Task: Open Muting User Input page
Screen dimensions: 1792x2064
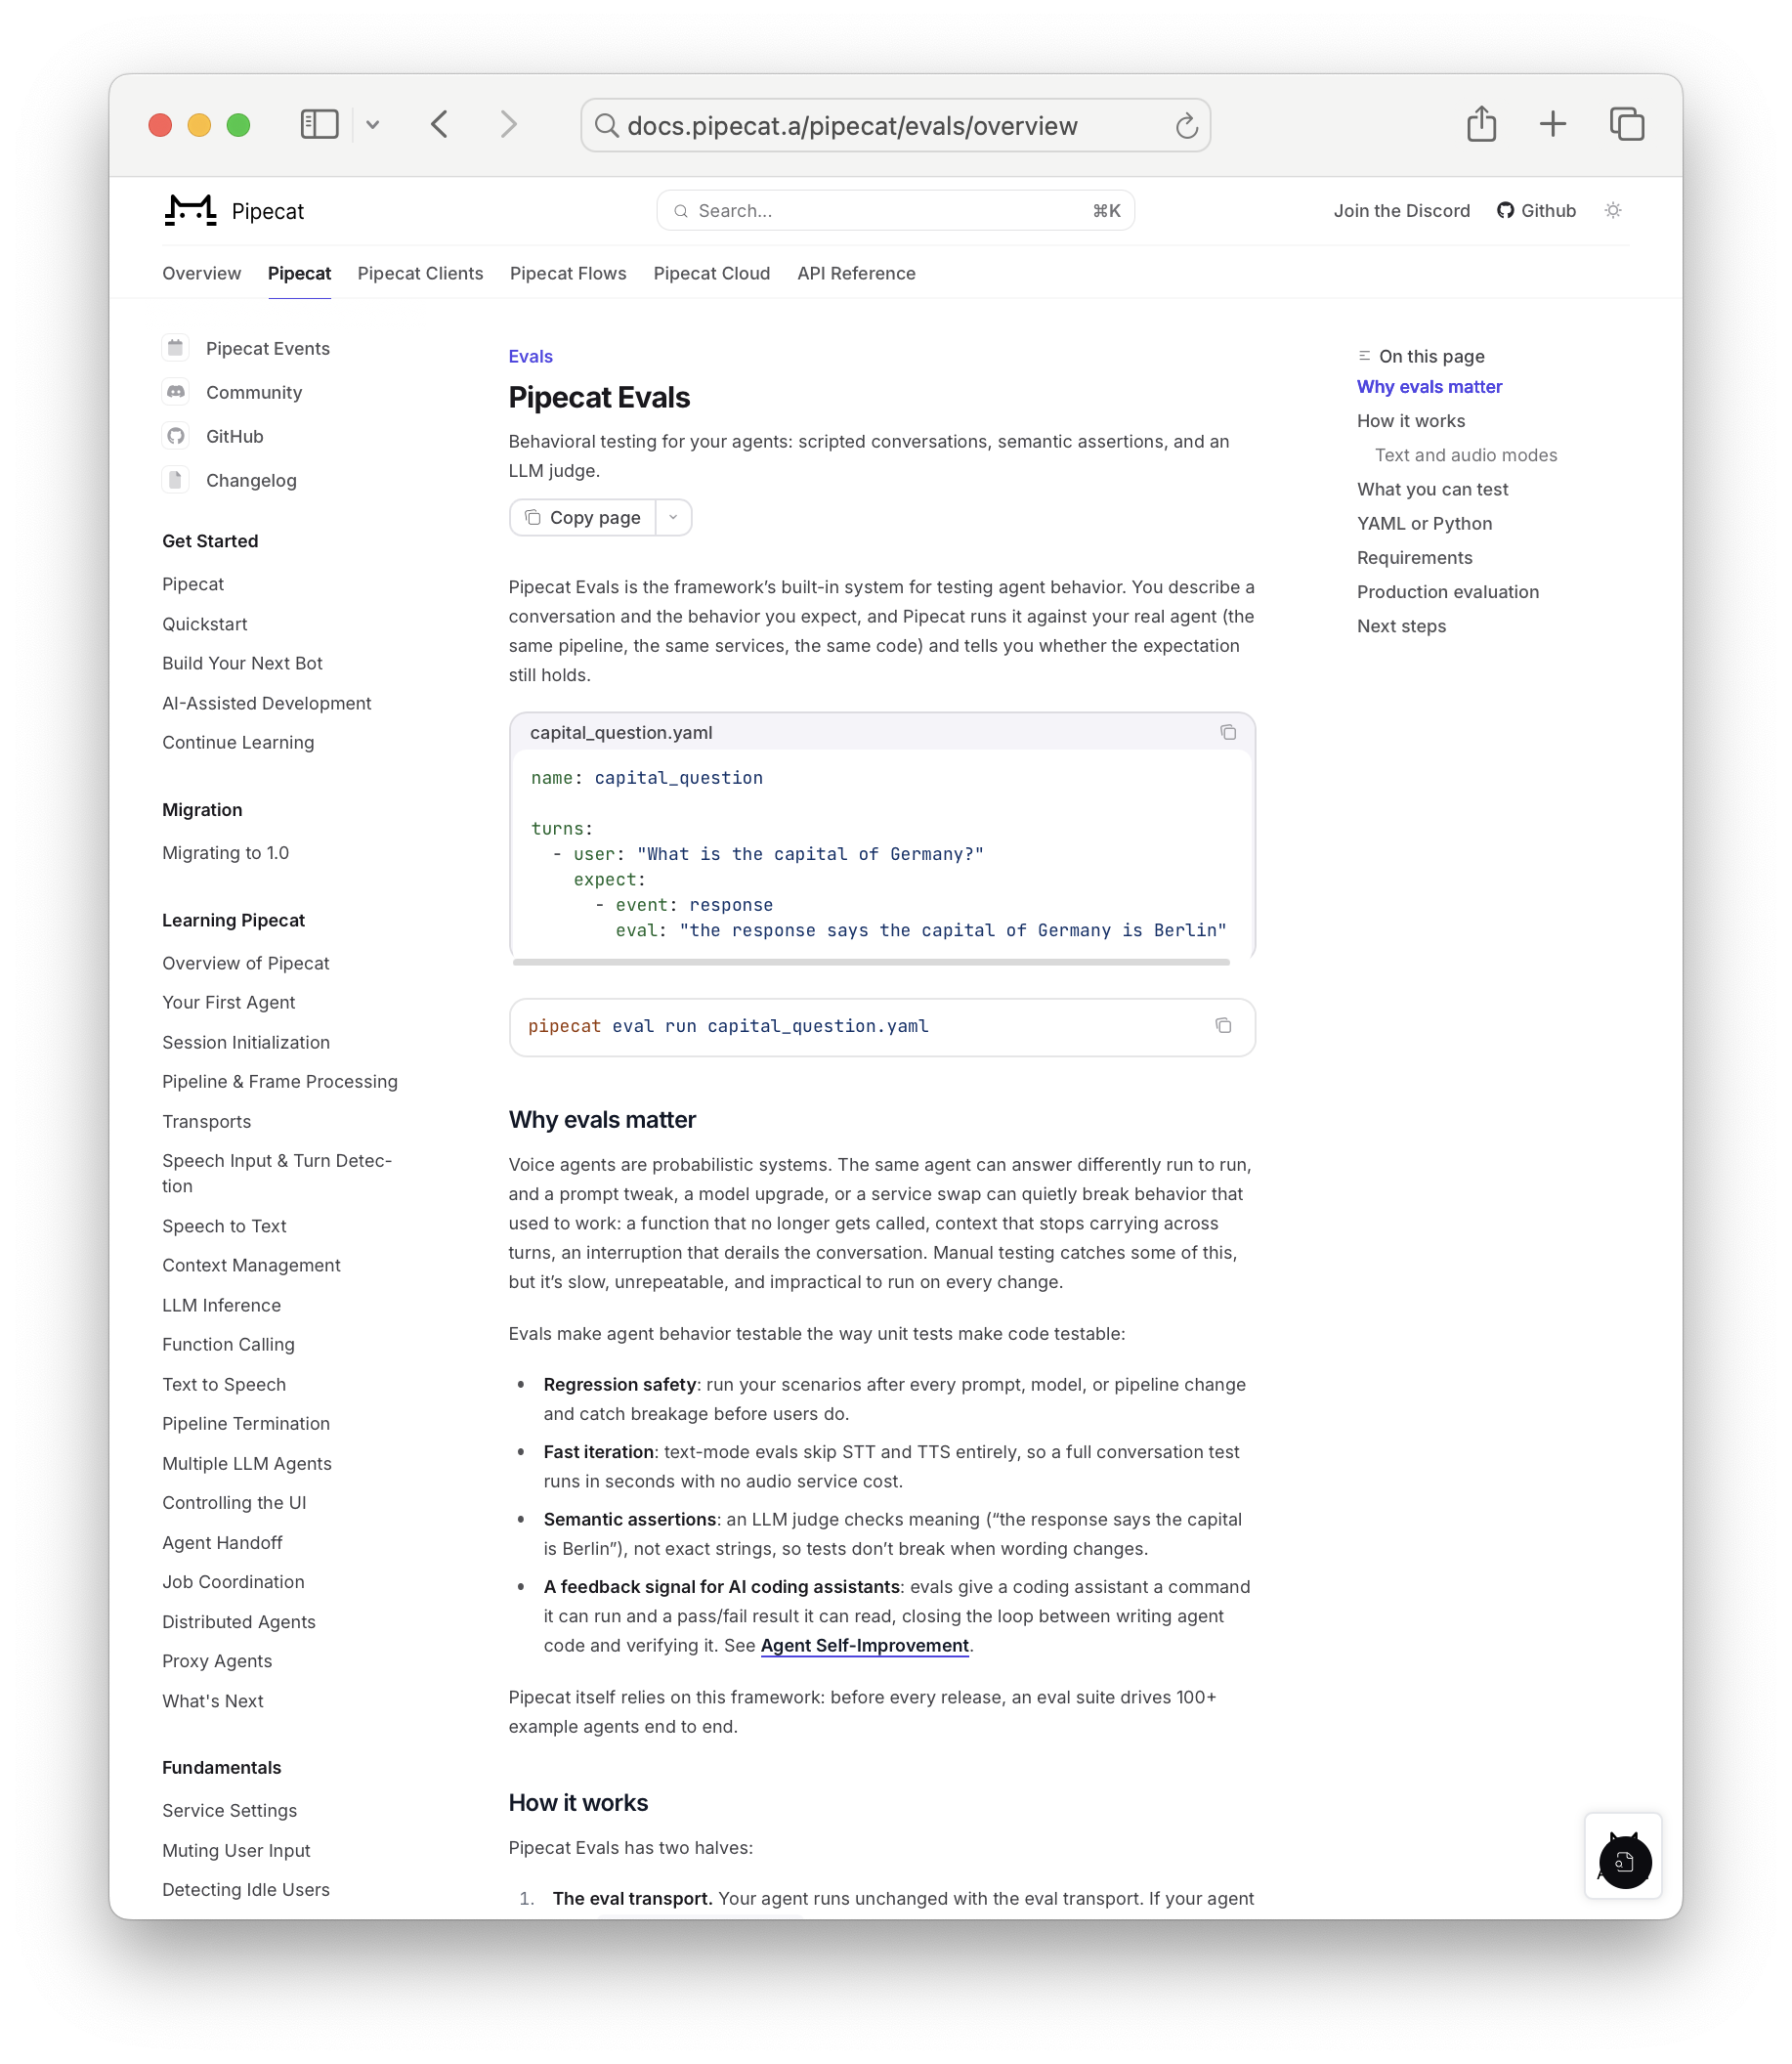Action: click(x=236, y=1849)
